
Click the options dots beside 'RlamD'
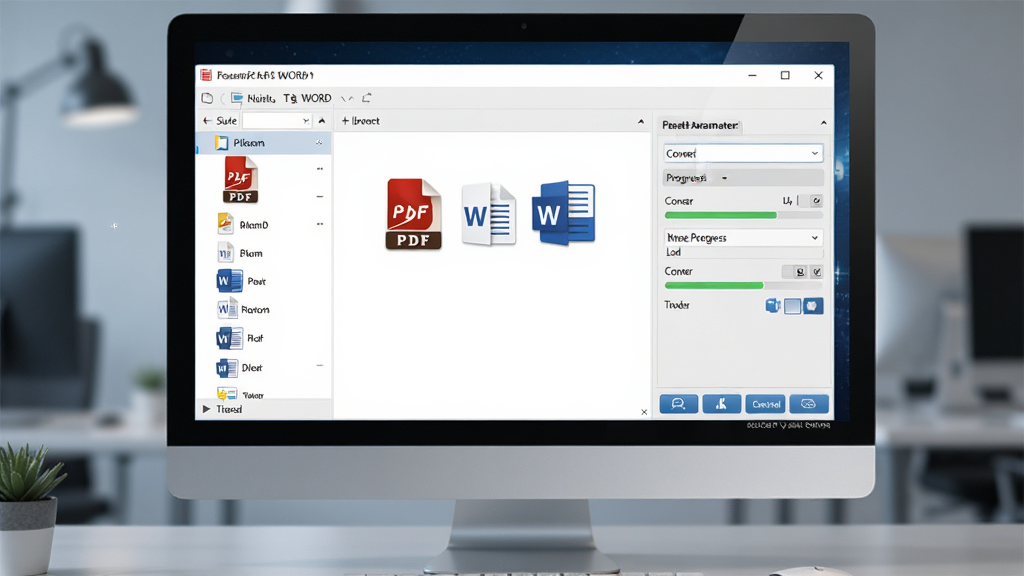click(x=320, y=224)
